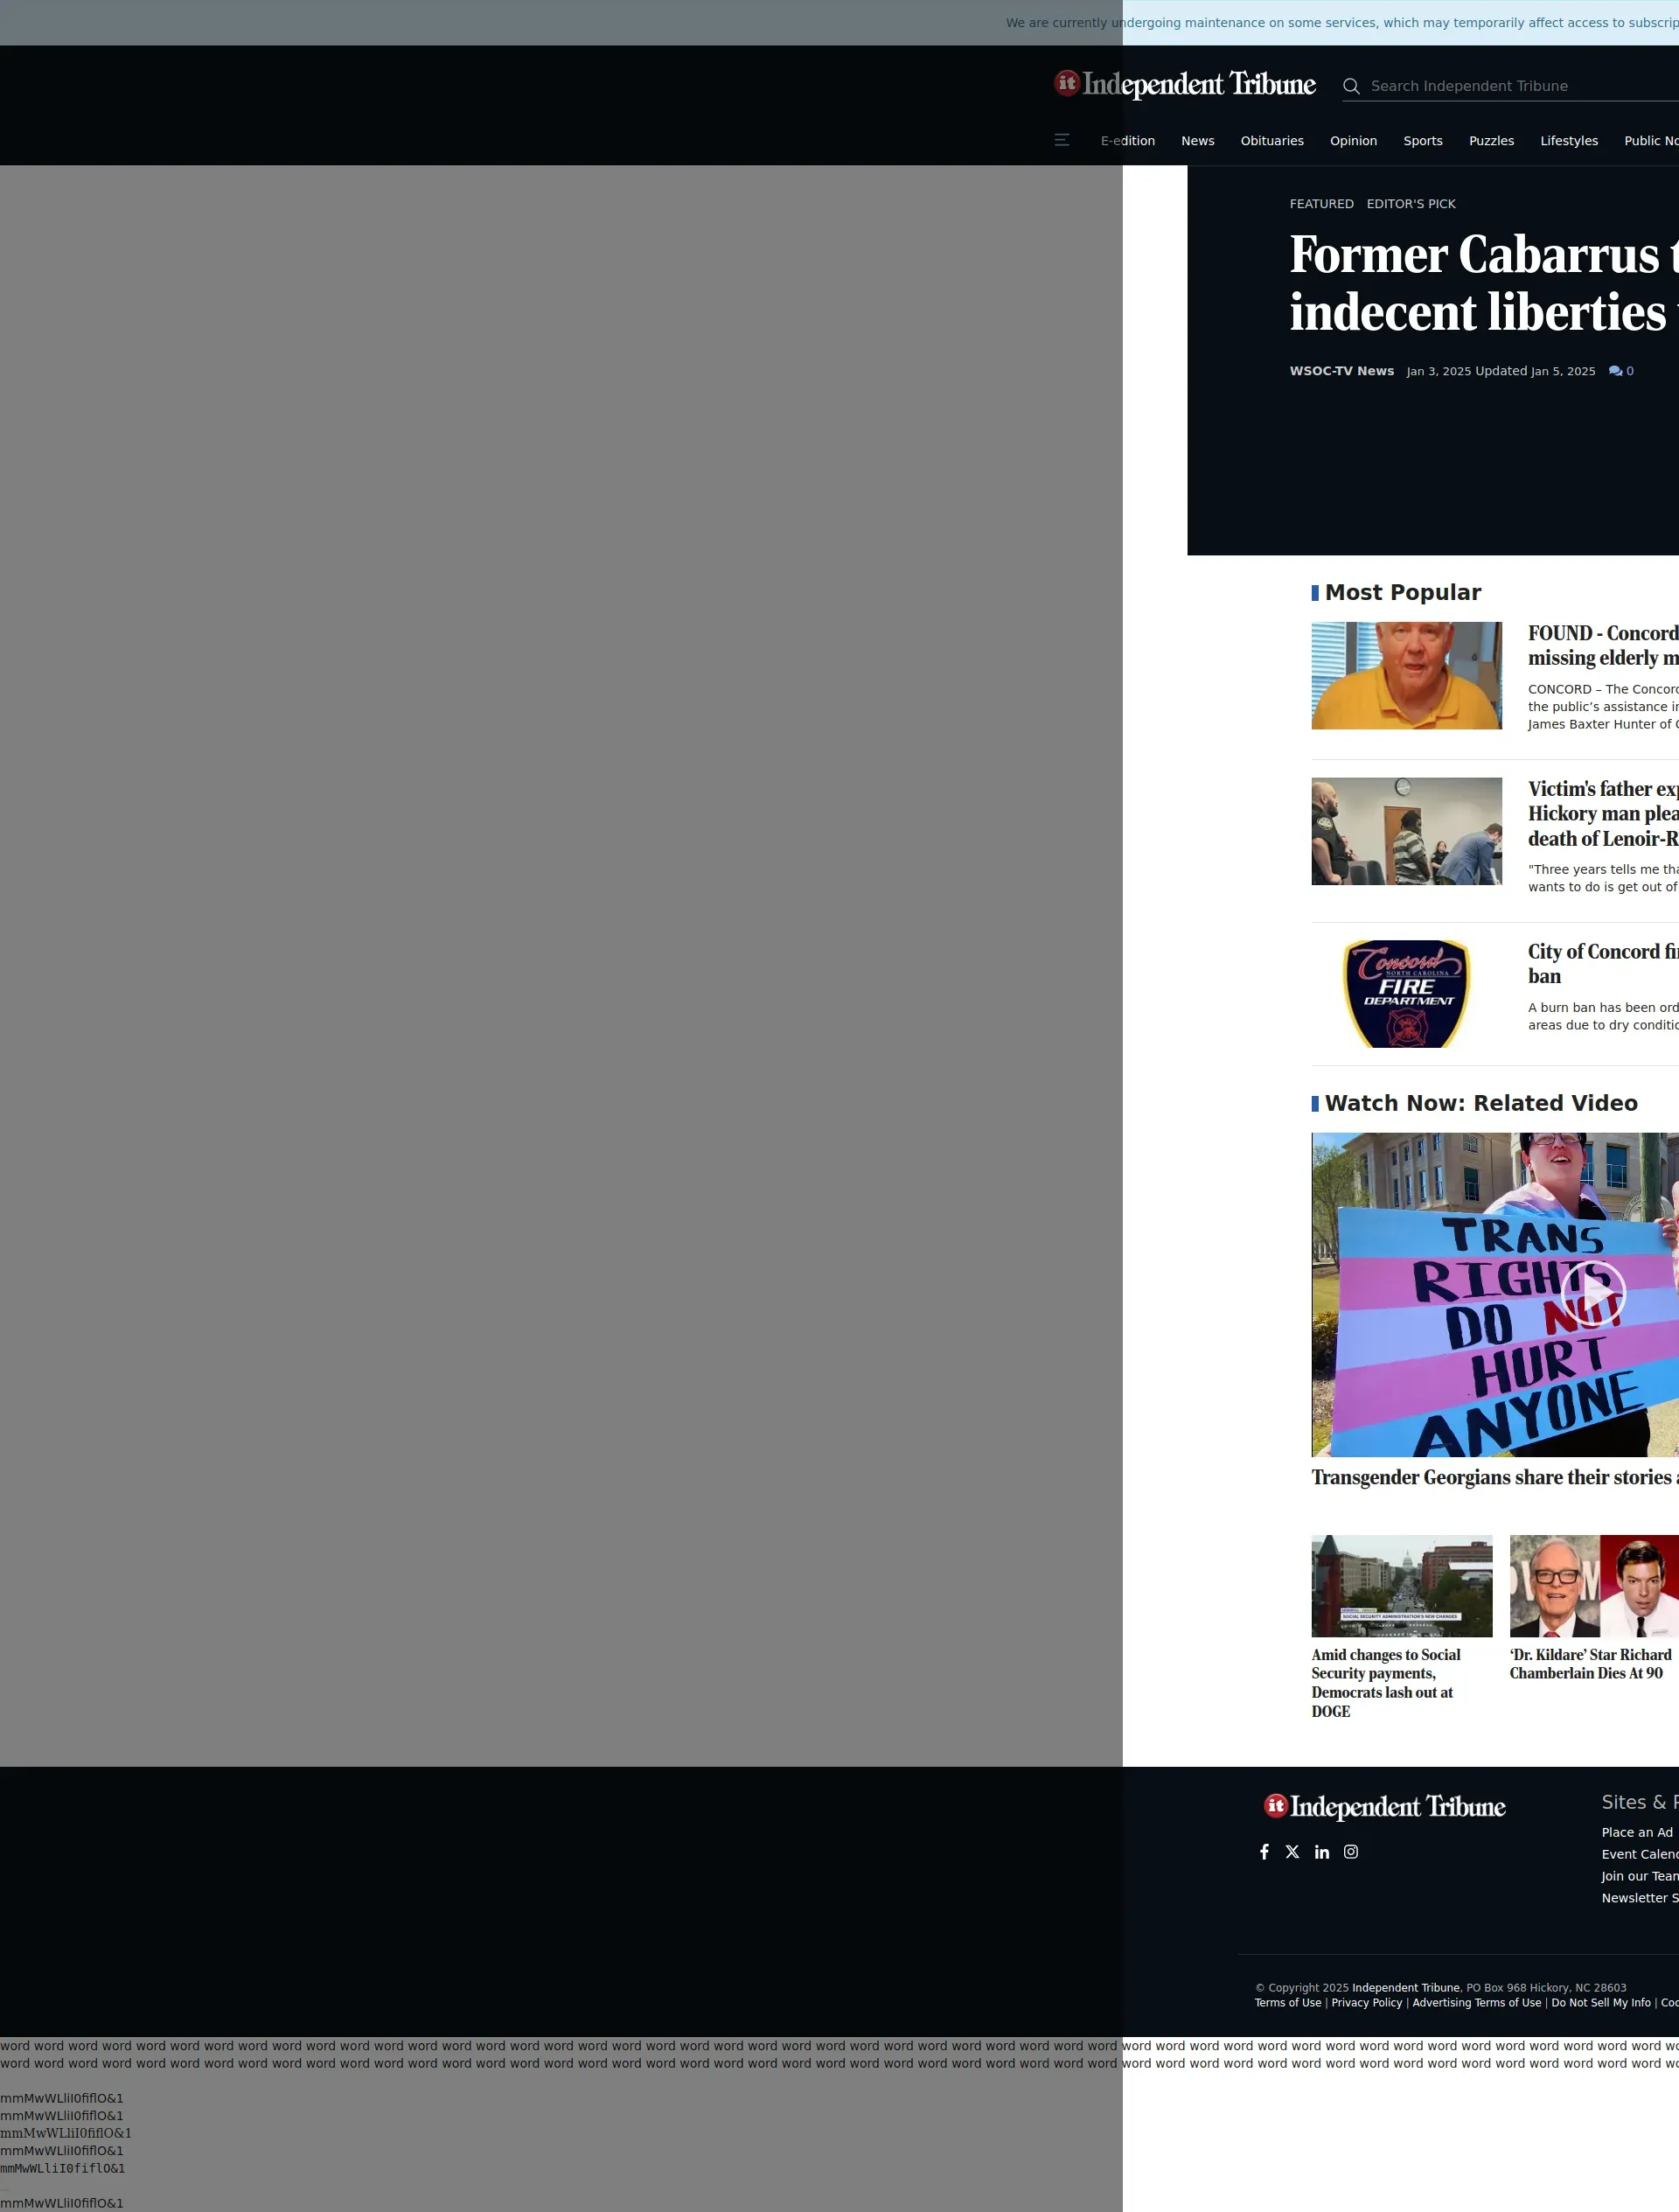Open the hamburger navigation menu icon

point(1061,141)
